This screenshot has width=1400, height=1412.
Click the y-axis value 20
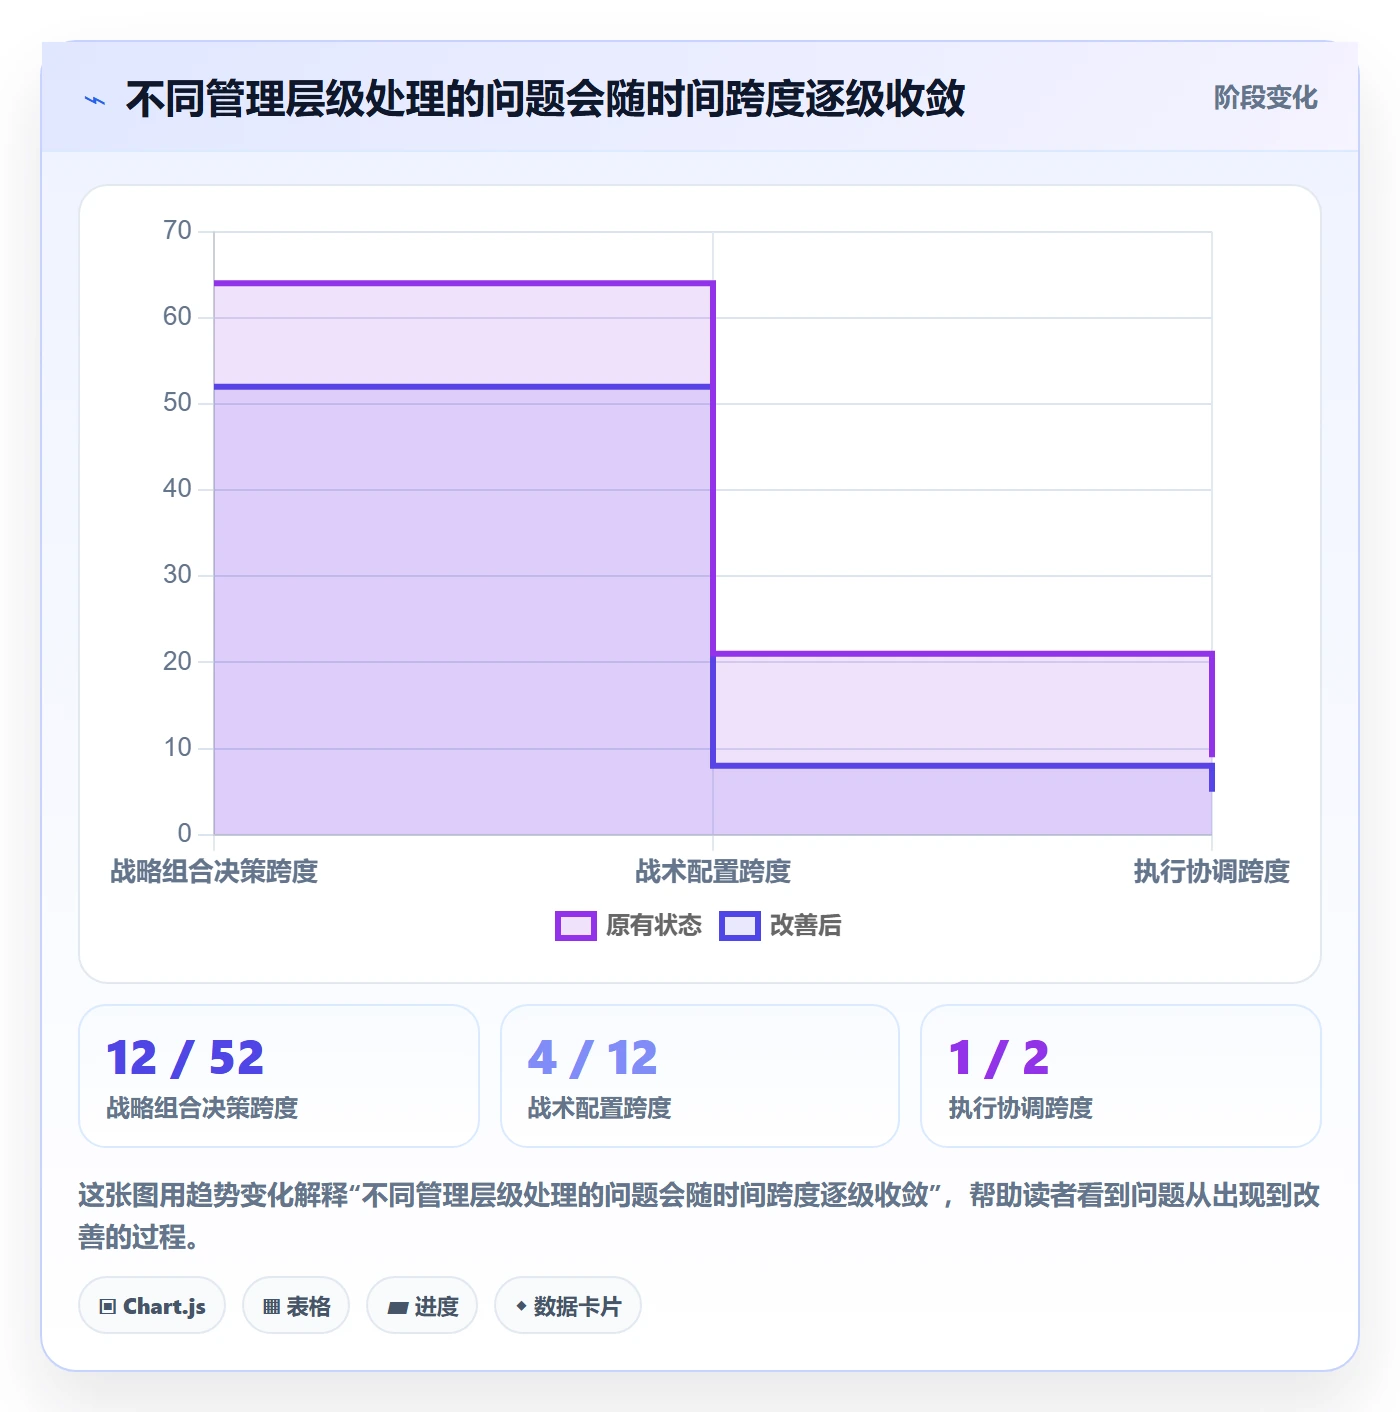point(177,662)
